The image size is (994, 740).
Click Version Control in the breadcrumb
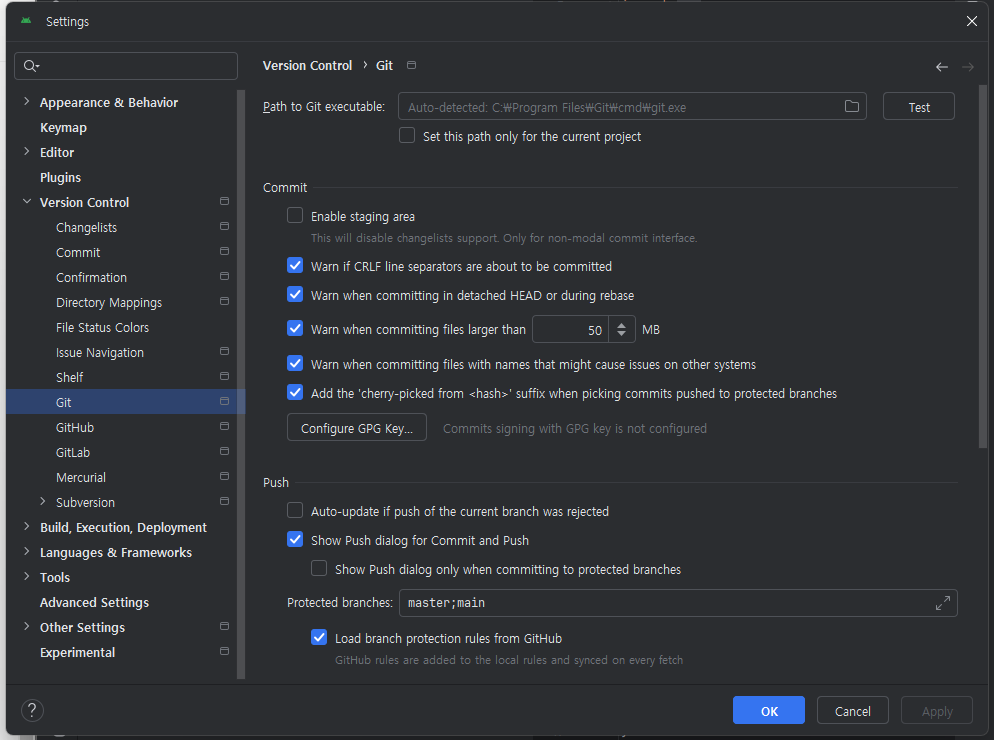point(307,65)
